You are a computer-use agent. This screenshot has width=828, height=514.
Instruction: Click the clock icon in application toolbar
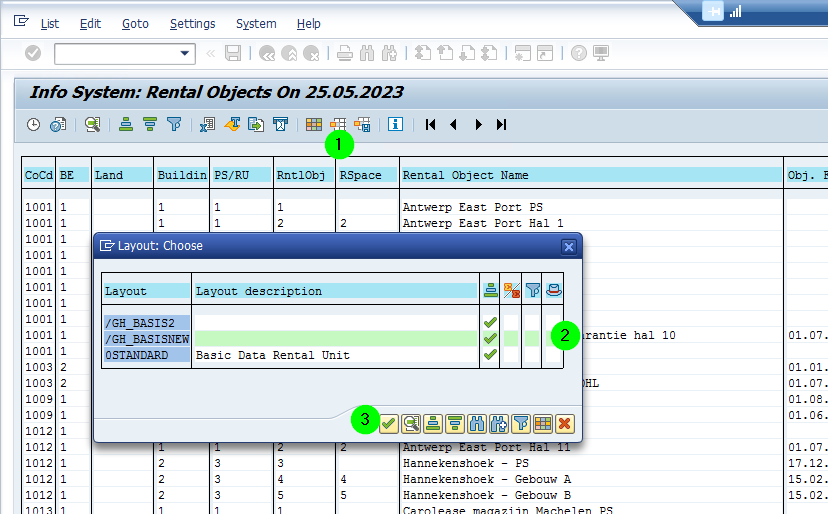click(x=33, y=125)
